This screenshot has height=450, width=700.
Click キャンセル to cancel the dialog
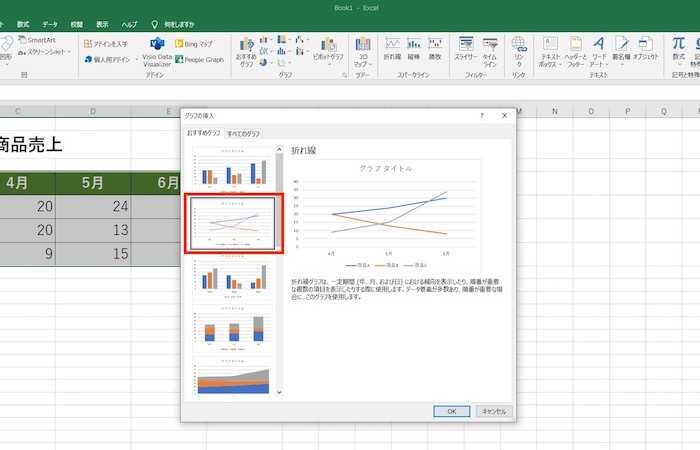coord(494,411)
